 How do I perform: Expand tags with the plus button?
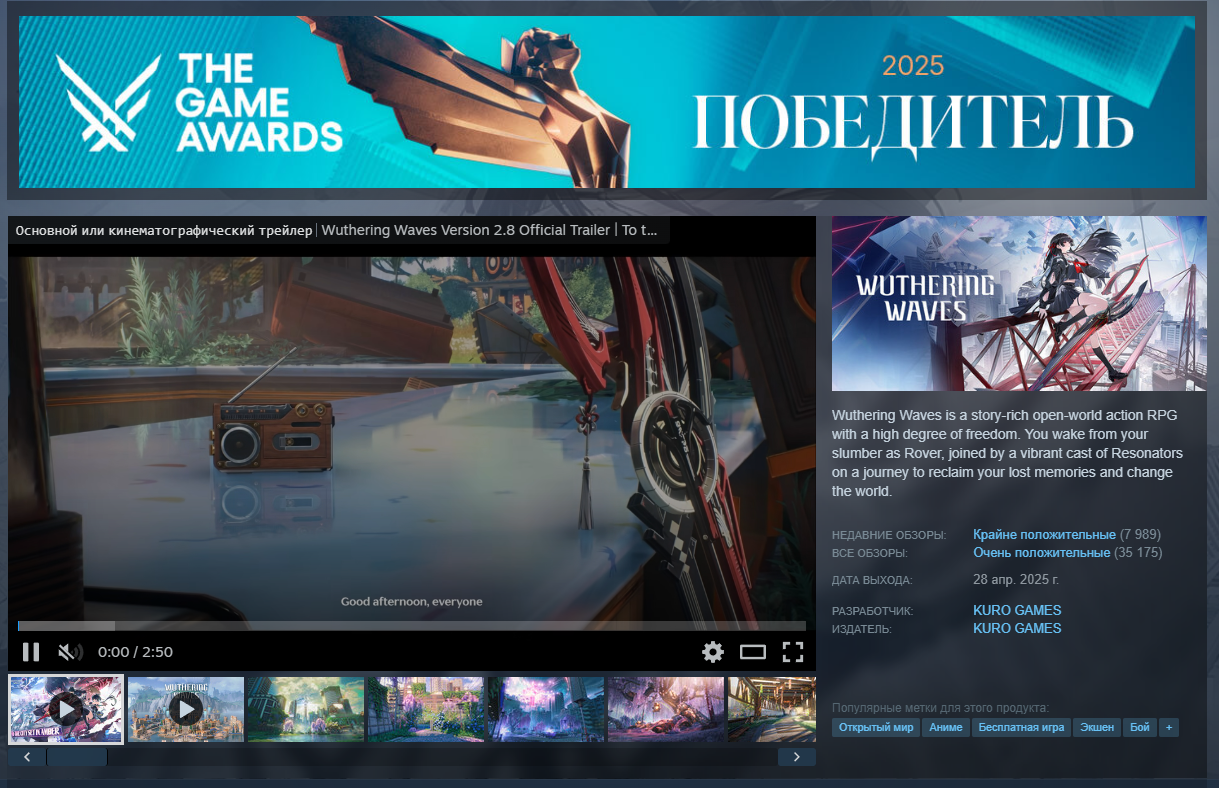click(x=1168, y=727)
